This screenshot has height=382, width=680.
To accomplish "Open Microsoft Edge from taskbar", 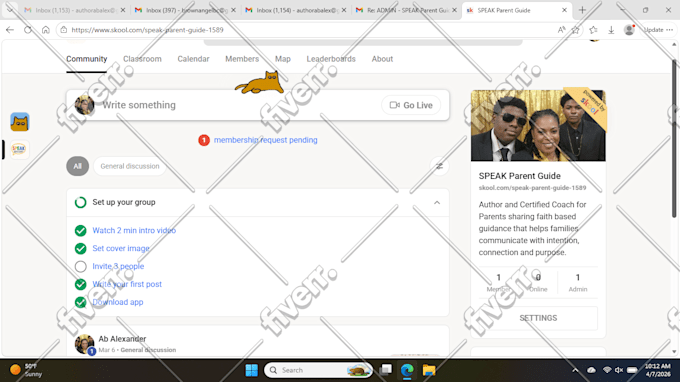I will click(407, 370).
